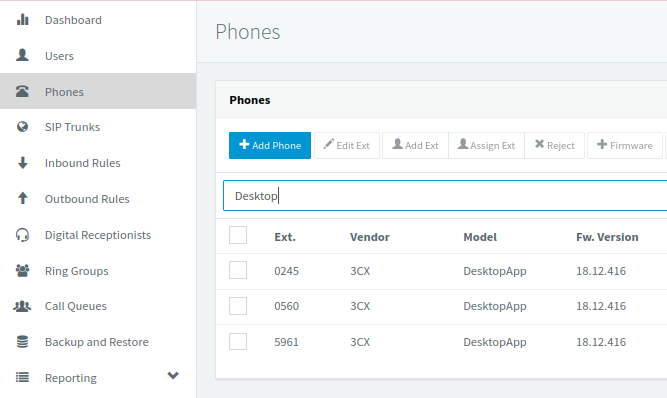667x398 pixels.
Task: Click the Digital Receptionists headset icon
Action: tap(22, 235)
